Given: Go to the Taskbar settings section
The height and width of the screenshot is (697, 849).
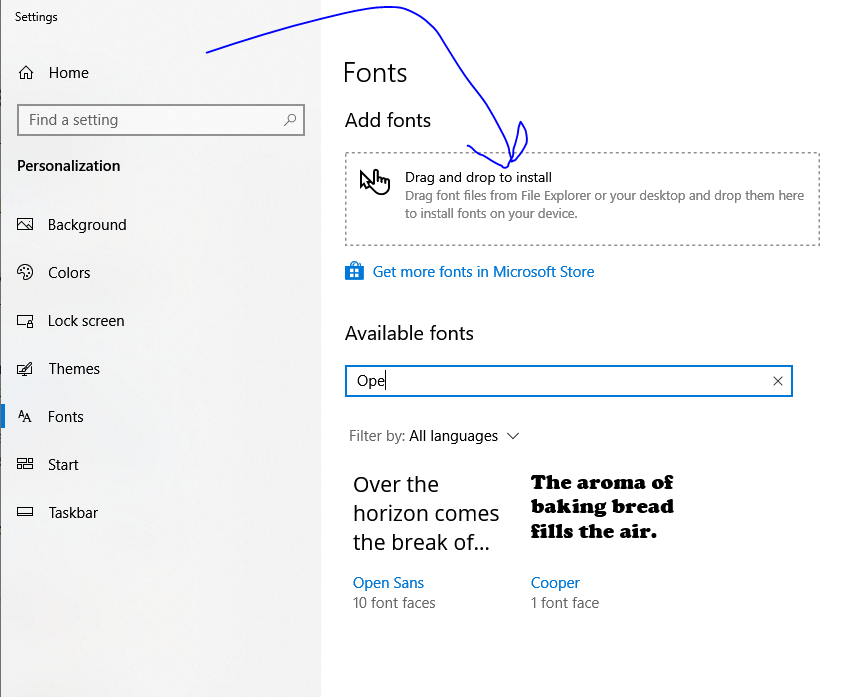Looking at the screenshot, I should [73, 513].
